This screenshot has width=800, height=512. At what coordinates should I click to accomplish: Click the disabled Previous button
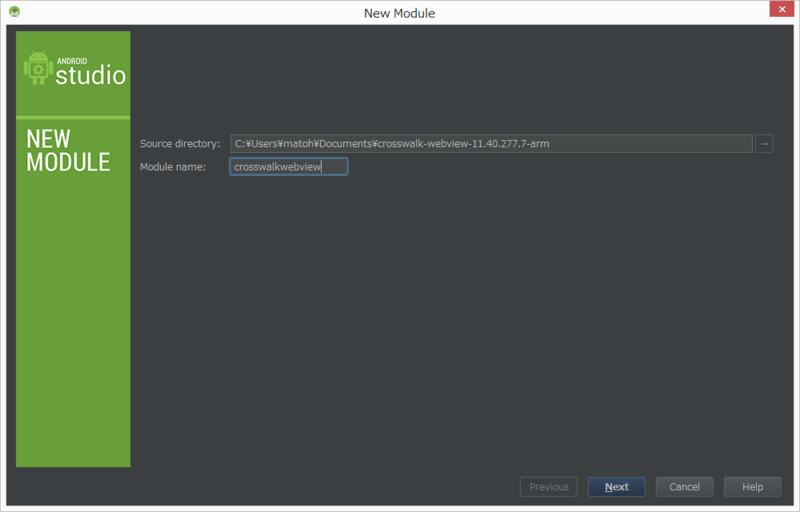tap(548, 487)
